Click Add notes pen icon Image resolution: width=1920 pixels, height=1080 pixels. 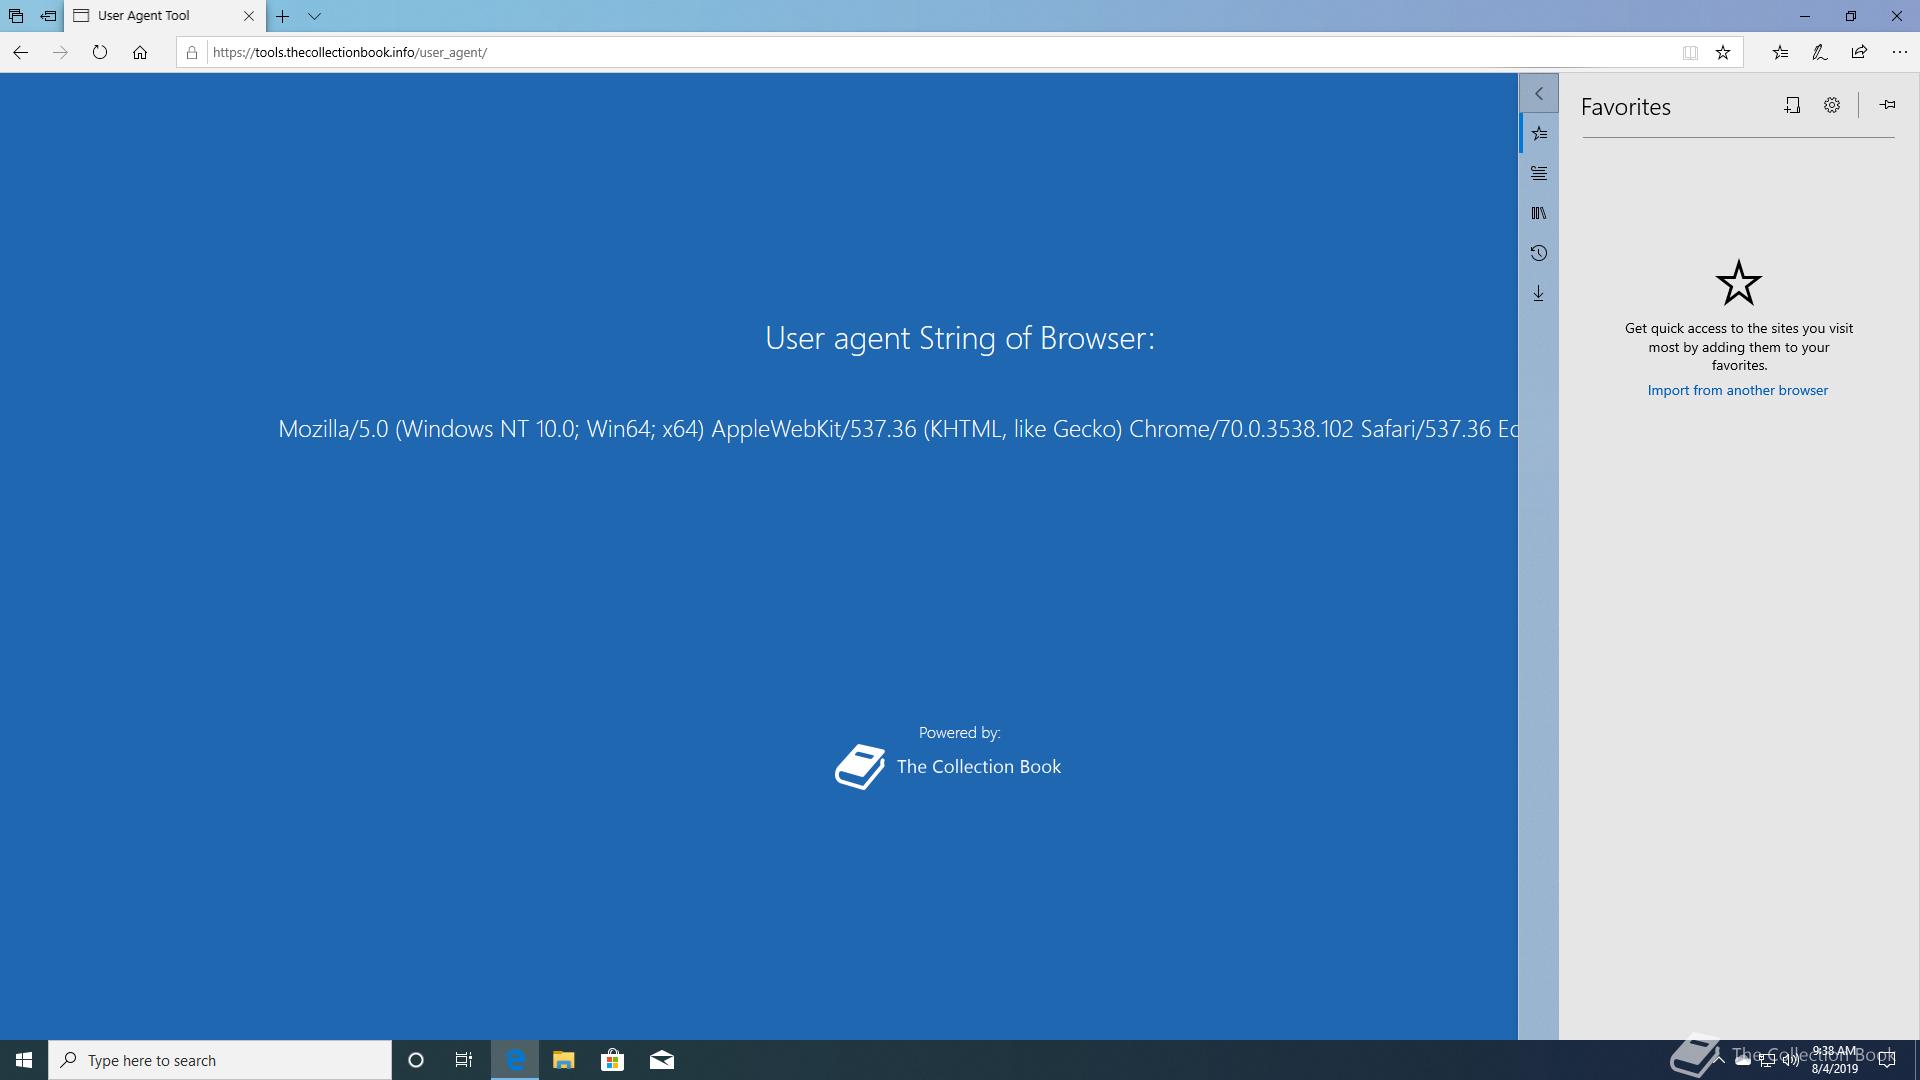point(1819,52)
